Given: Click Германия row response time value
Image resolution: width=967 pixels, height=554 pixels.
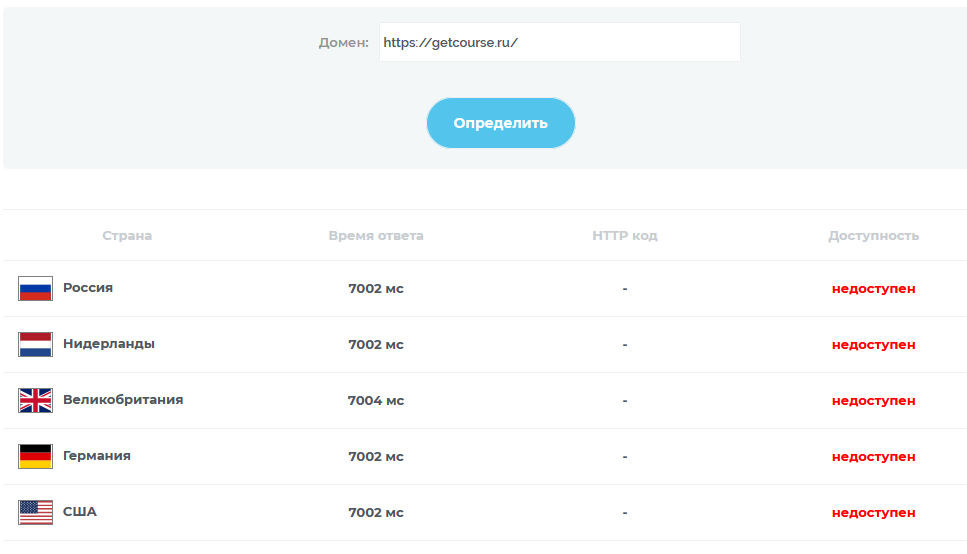Looking at the screenshot, I should point(376,457).
